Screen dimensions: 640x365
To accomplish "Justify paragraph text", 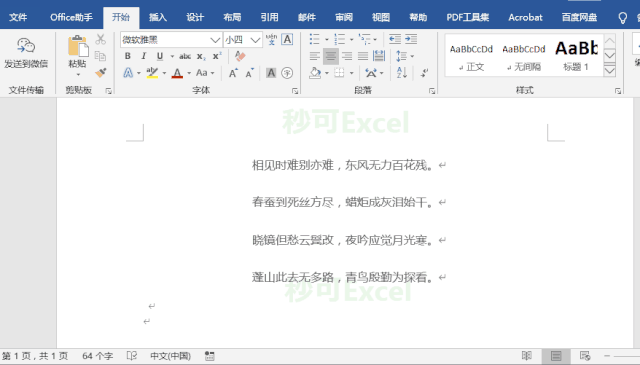I will pos(363,56).
